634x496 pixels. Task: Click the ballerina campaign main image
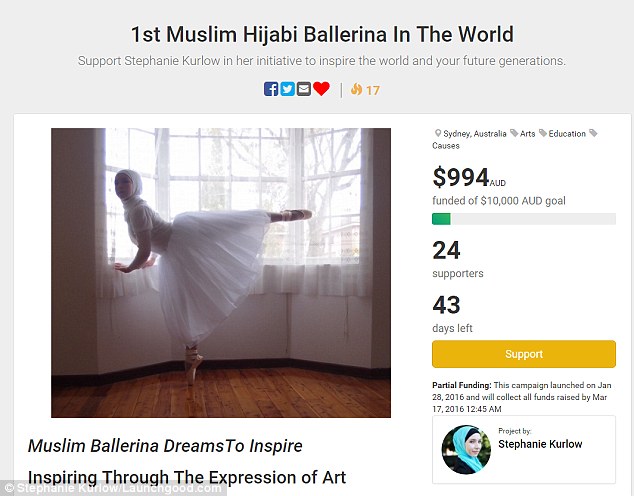pos(221,273)
